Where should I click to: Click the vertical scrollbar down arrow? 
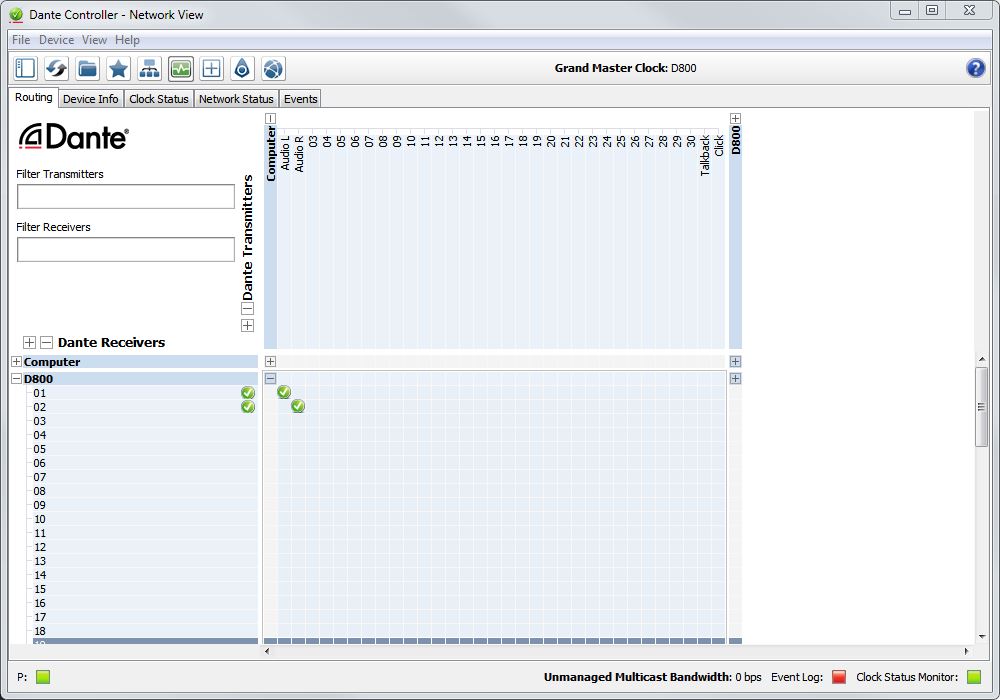[x=982, y=637]
